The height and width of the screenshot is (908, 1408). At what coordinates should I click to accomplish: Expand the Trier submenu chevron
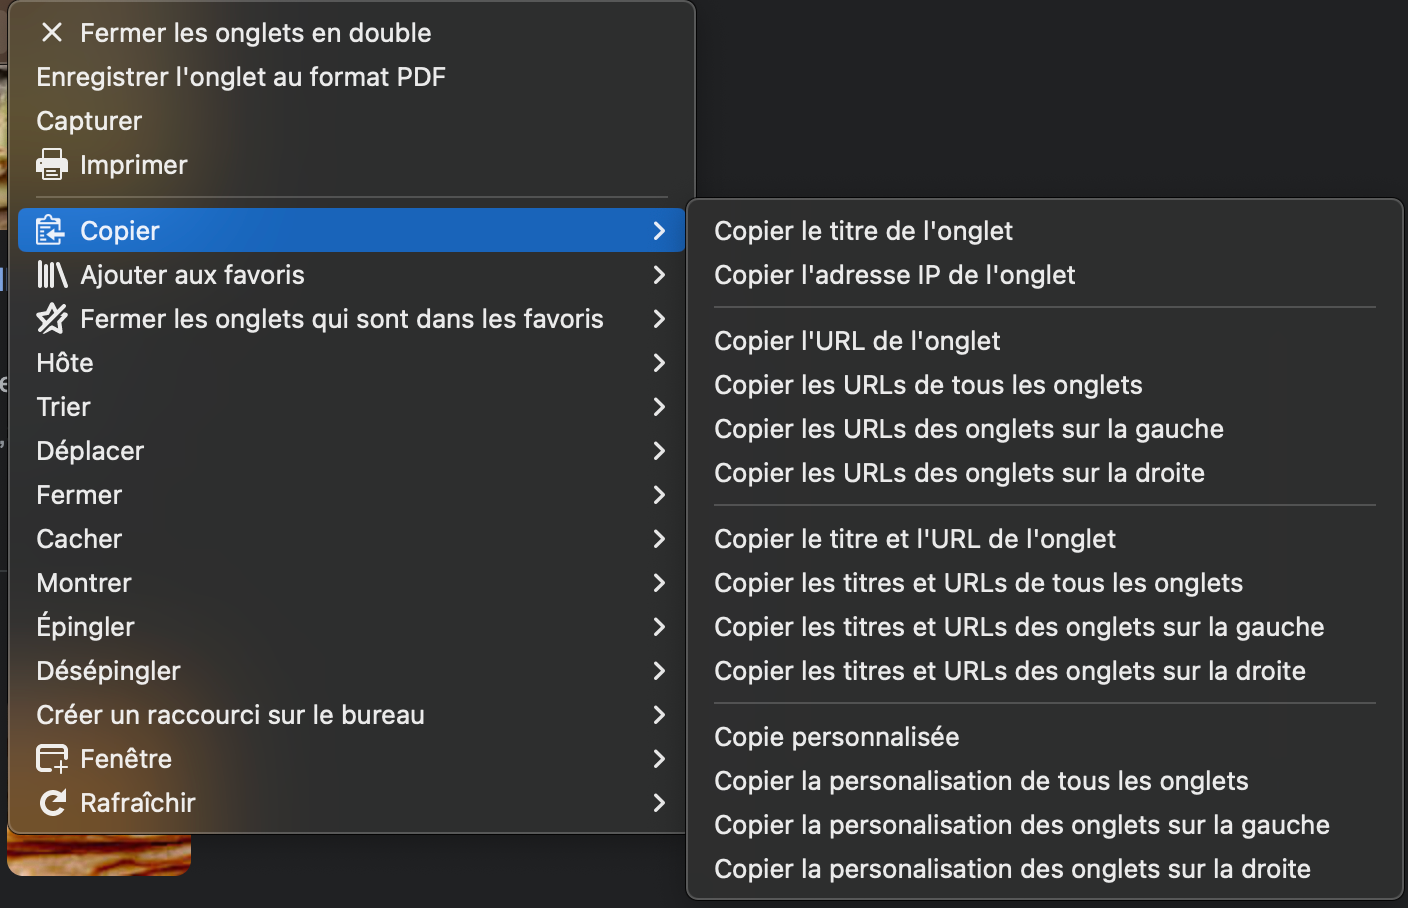coord(659,407)
